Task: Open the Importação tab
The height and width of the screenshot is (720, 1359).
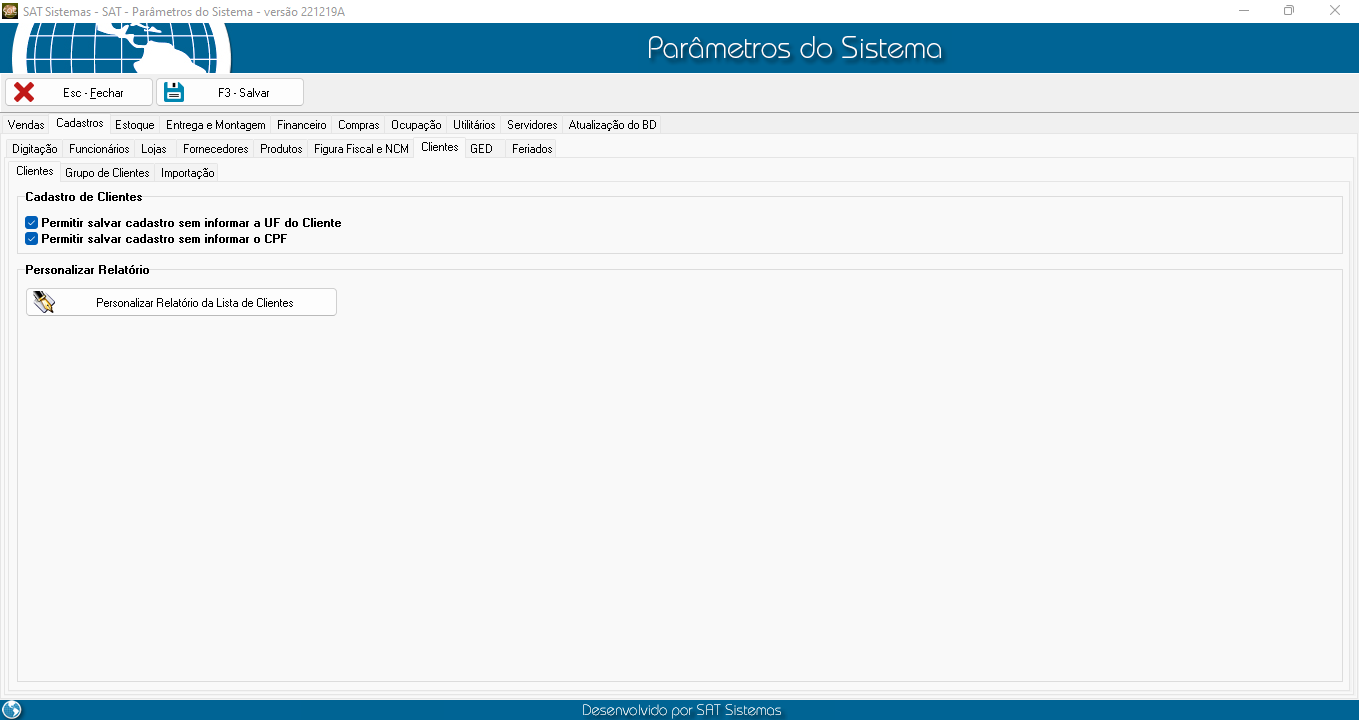Action: [188, 173]
